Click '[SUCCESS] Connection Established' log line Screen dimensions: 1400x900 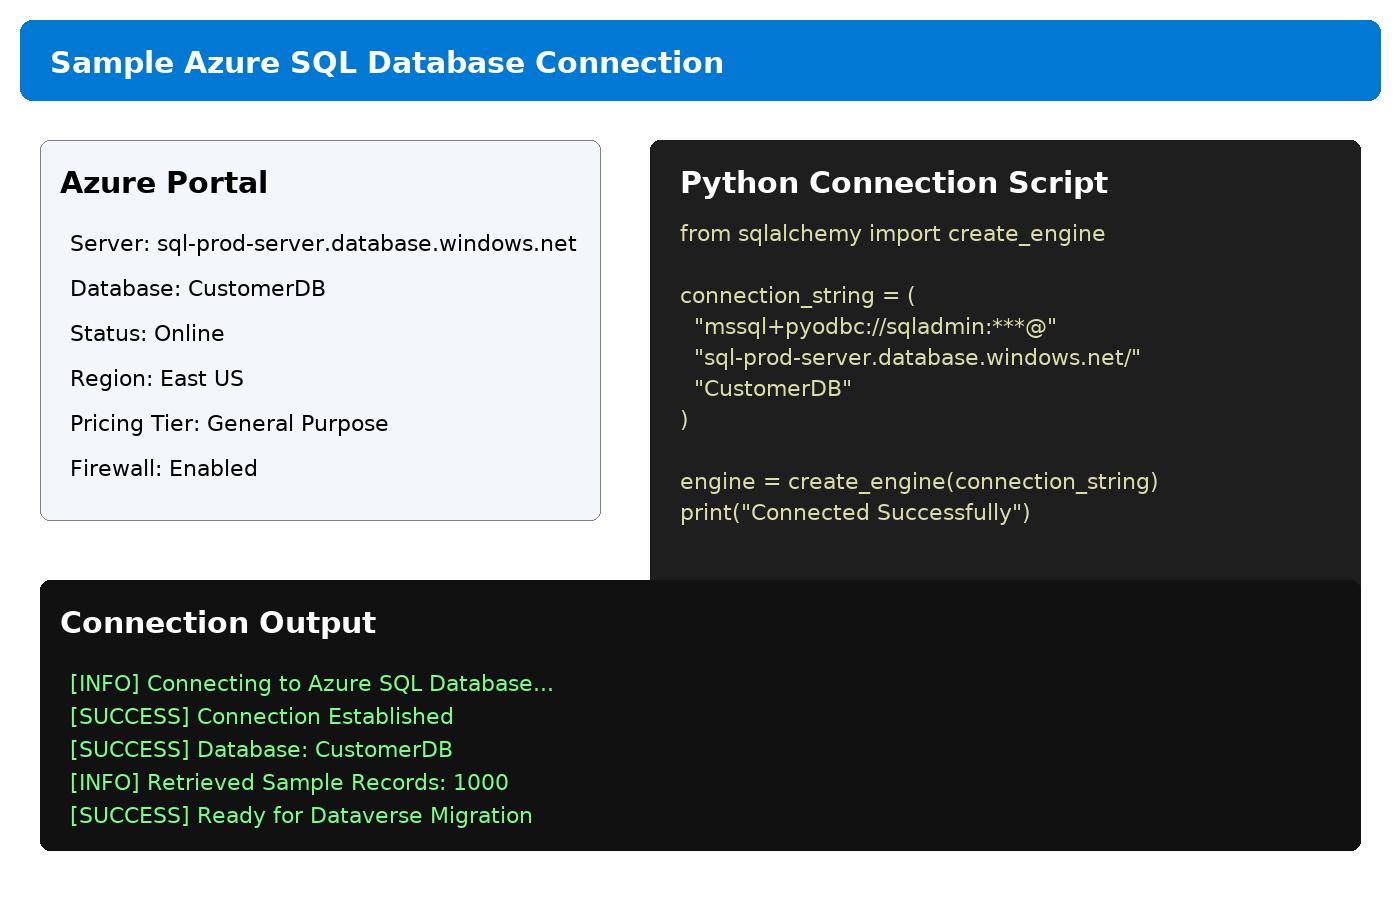pos(262,717)
